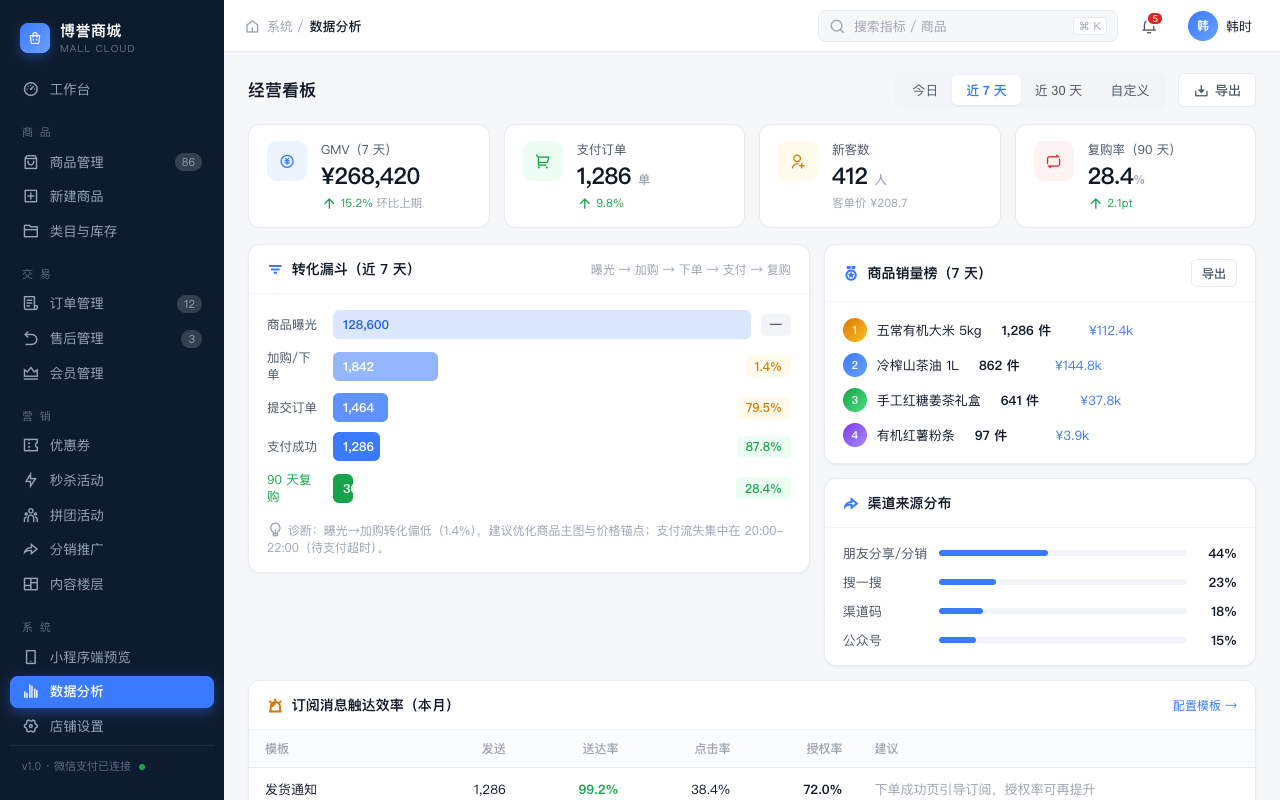
Task: Switch time range to 今日
Action: point(925,90)
